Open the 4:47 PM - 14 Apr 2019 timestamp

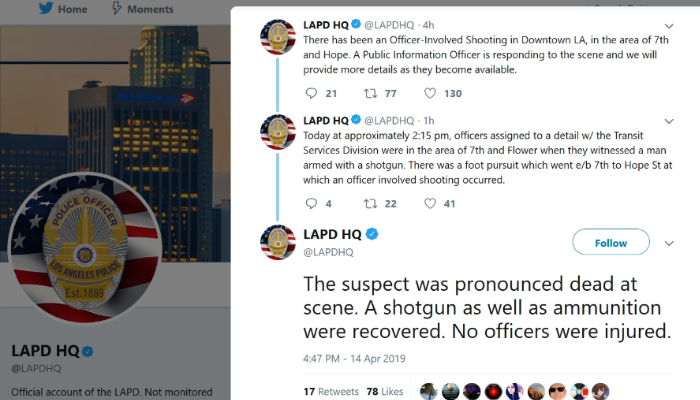click(x=354, y=358)
